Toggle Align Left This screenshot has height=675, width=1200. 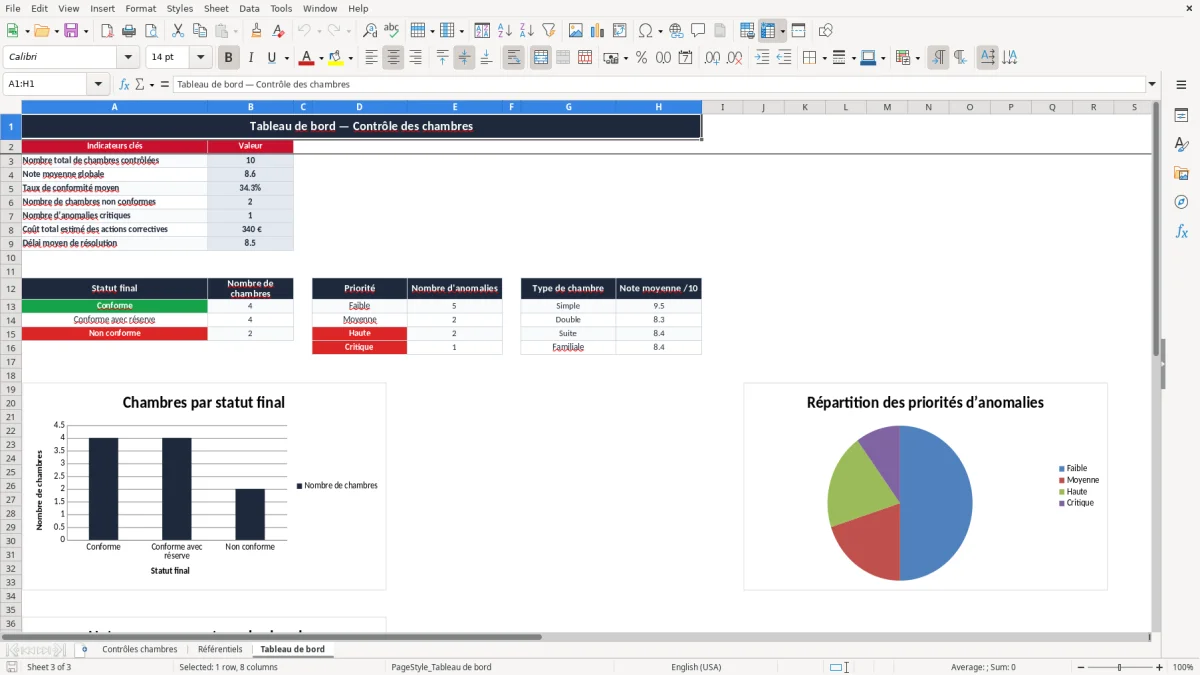pos(371,58)
